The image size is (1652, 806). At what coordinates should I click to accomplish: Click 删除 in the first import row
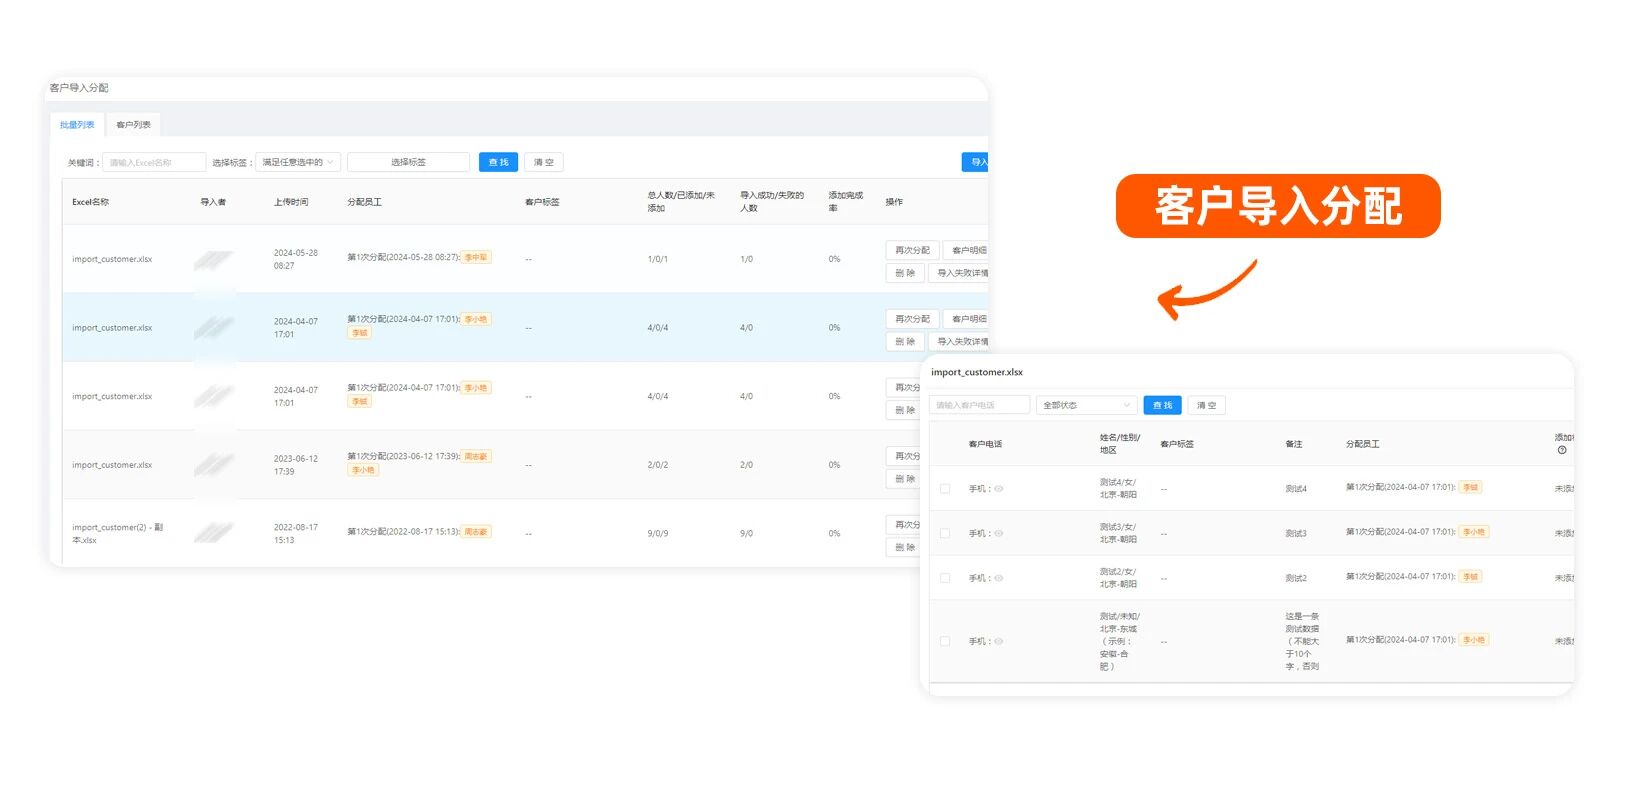tap(904, 273)
